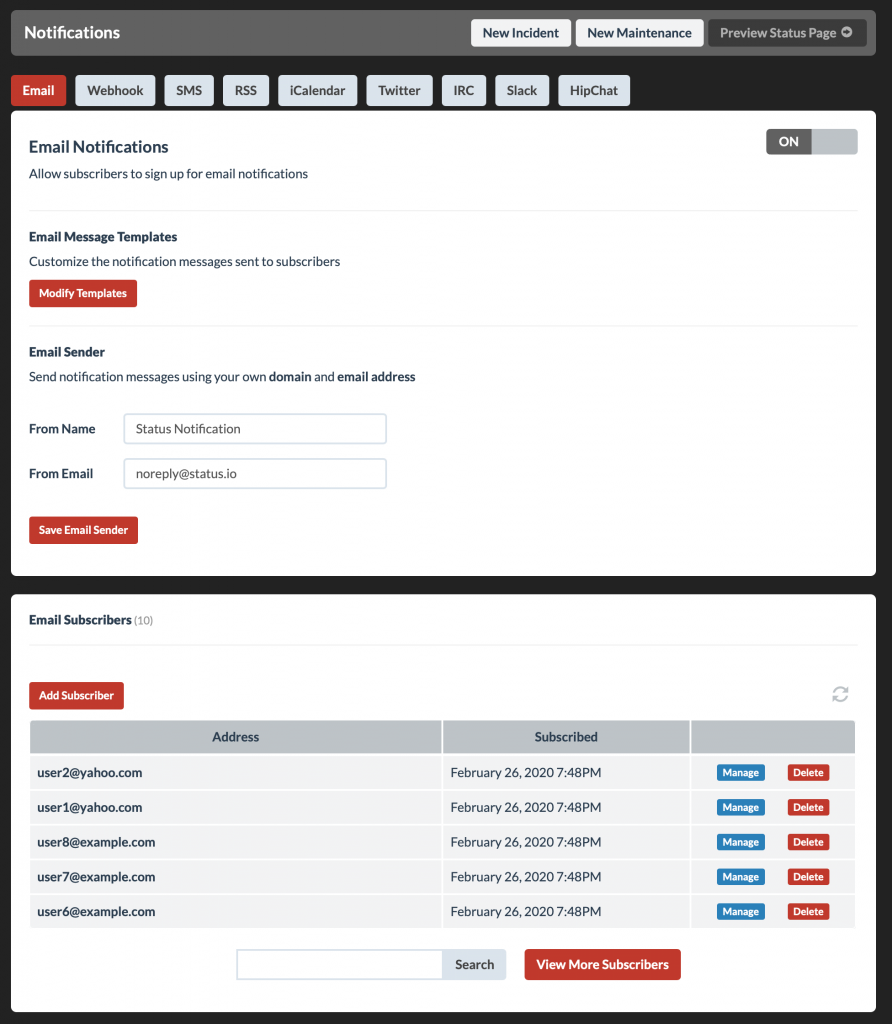This screenshot has height=1024, width=892.
Task: Click View More Subscribers button
Action: (602, 965)
